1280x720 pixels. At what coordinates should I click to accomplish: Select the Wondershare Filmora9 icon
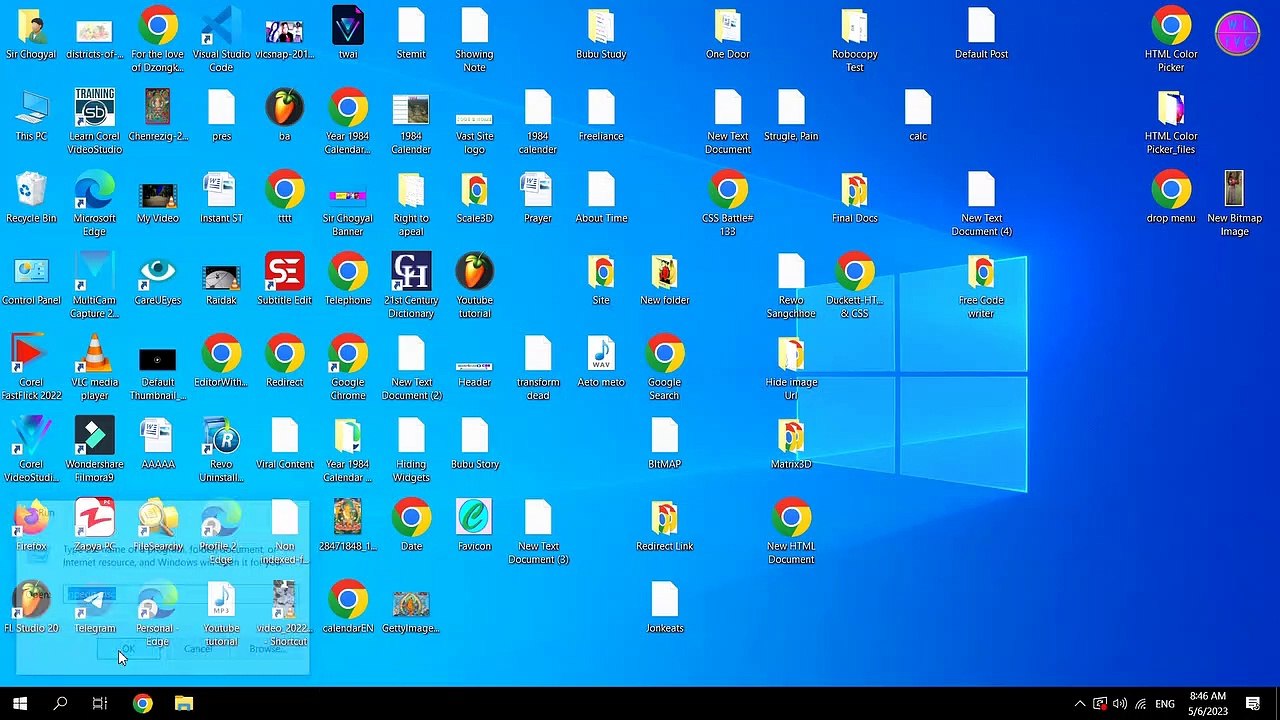click(x=94, y=450)
